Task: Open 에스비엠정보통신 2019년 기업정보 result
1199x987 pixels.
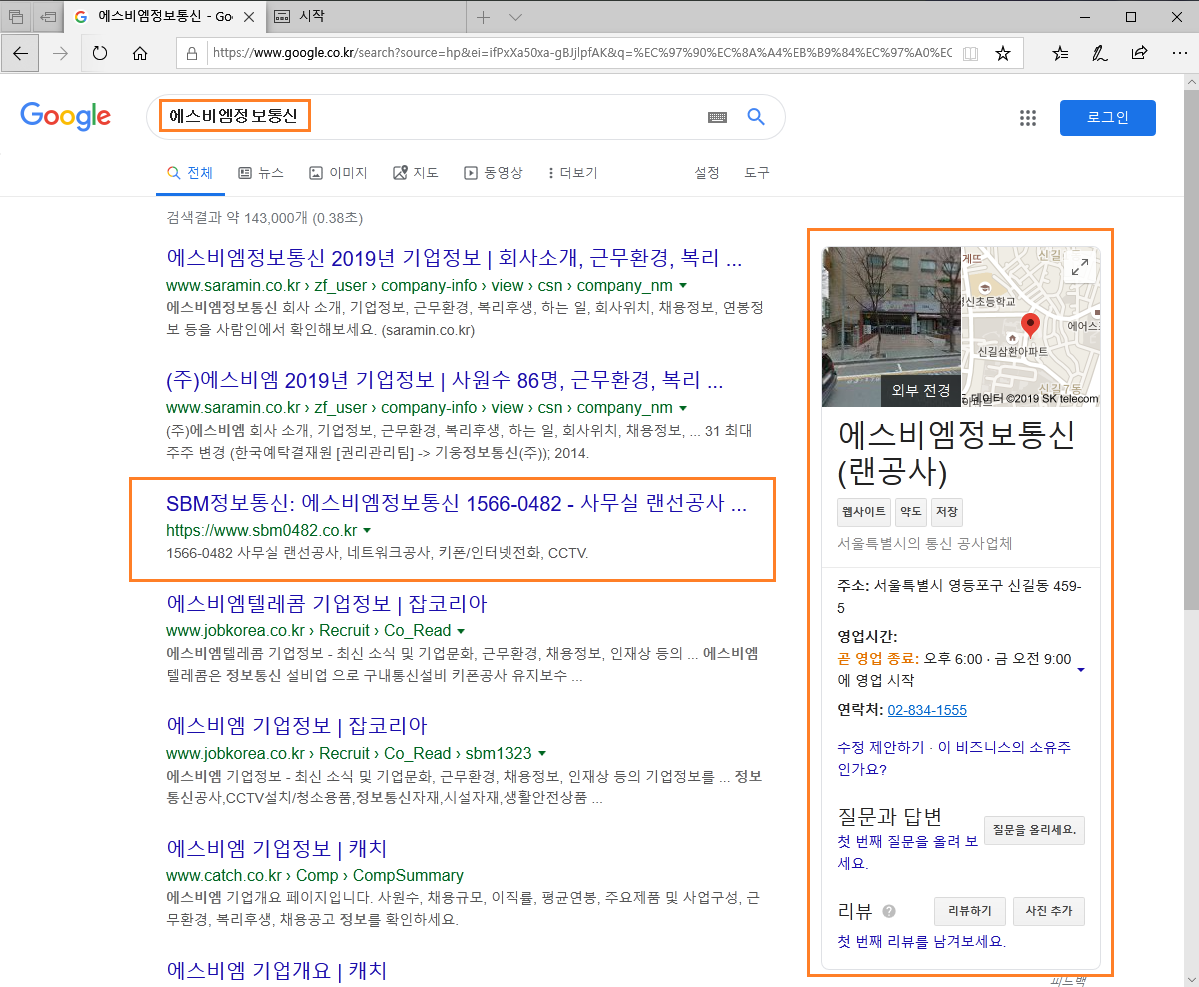Action: 454,258
